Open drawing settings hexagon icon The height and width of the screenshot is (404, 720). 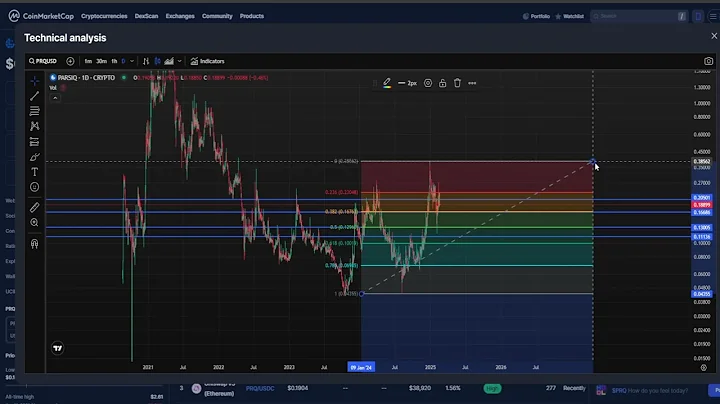click(428, 83)
